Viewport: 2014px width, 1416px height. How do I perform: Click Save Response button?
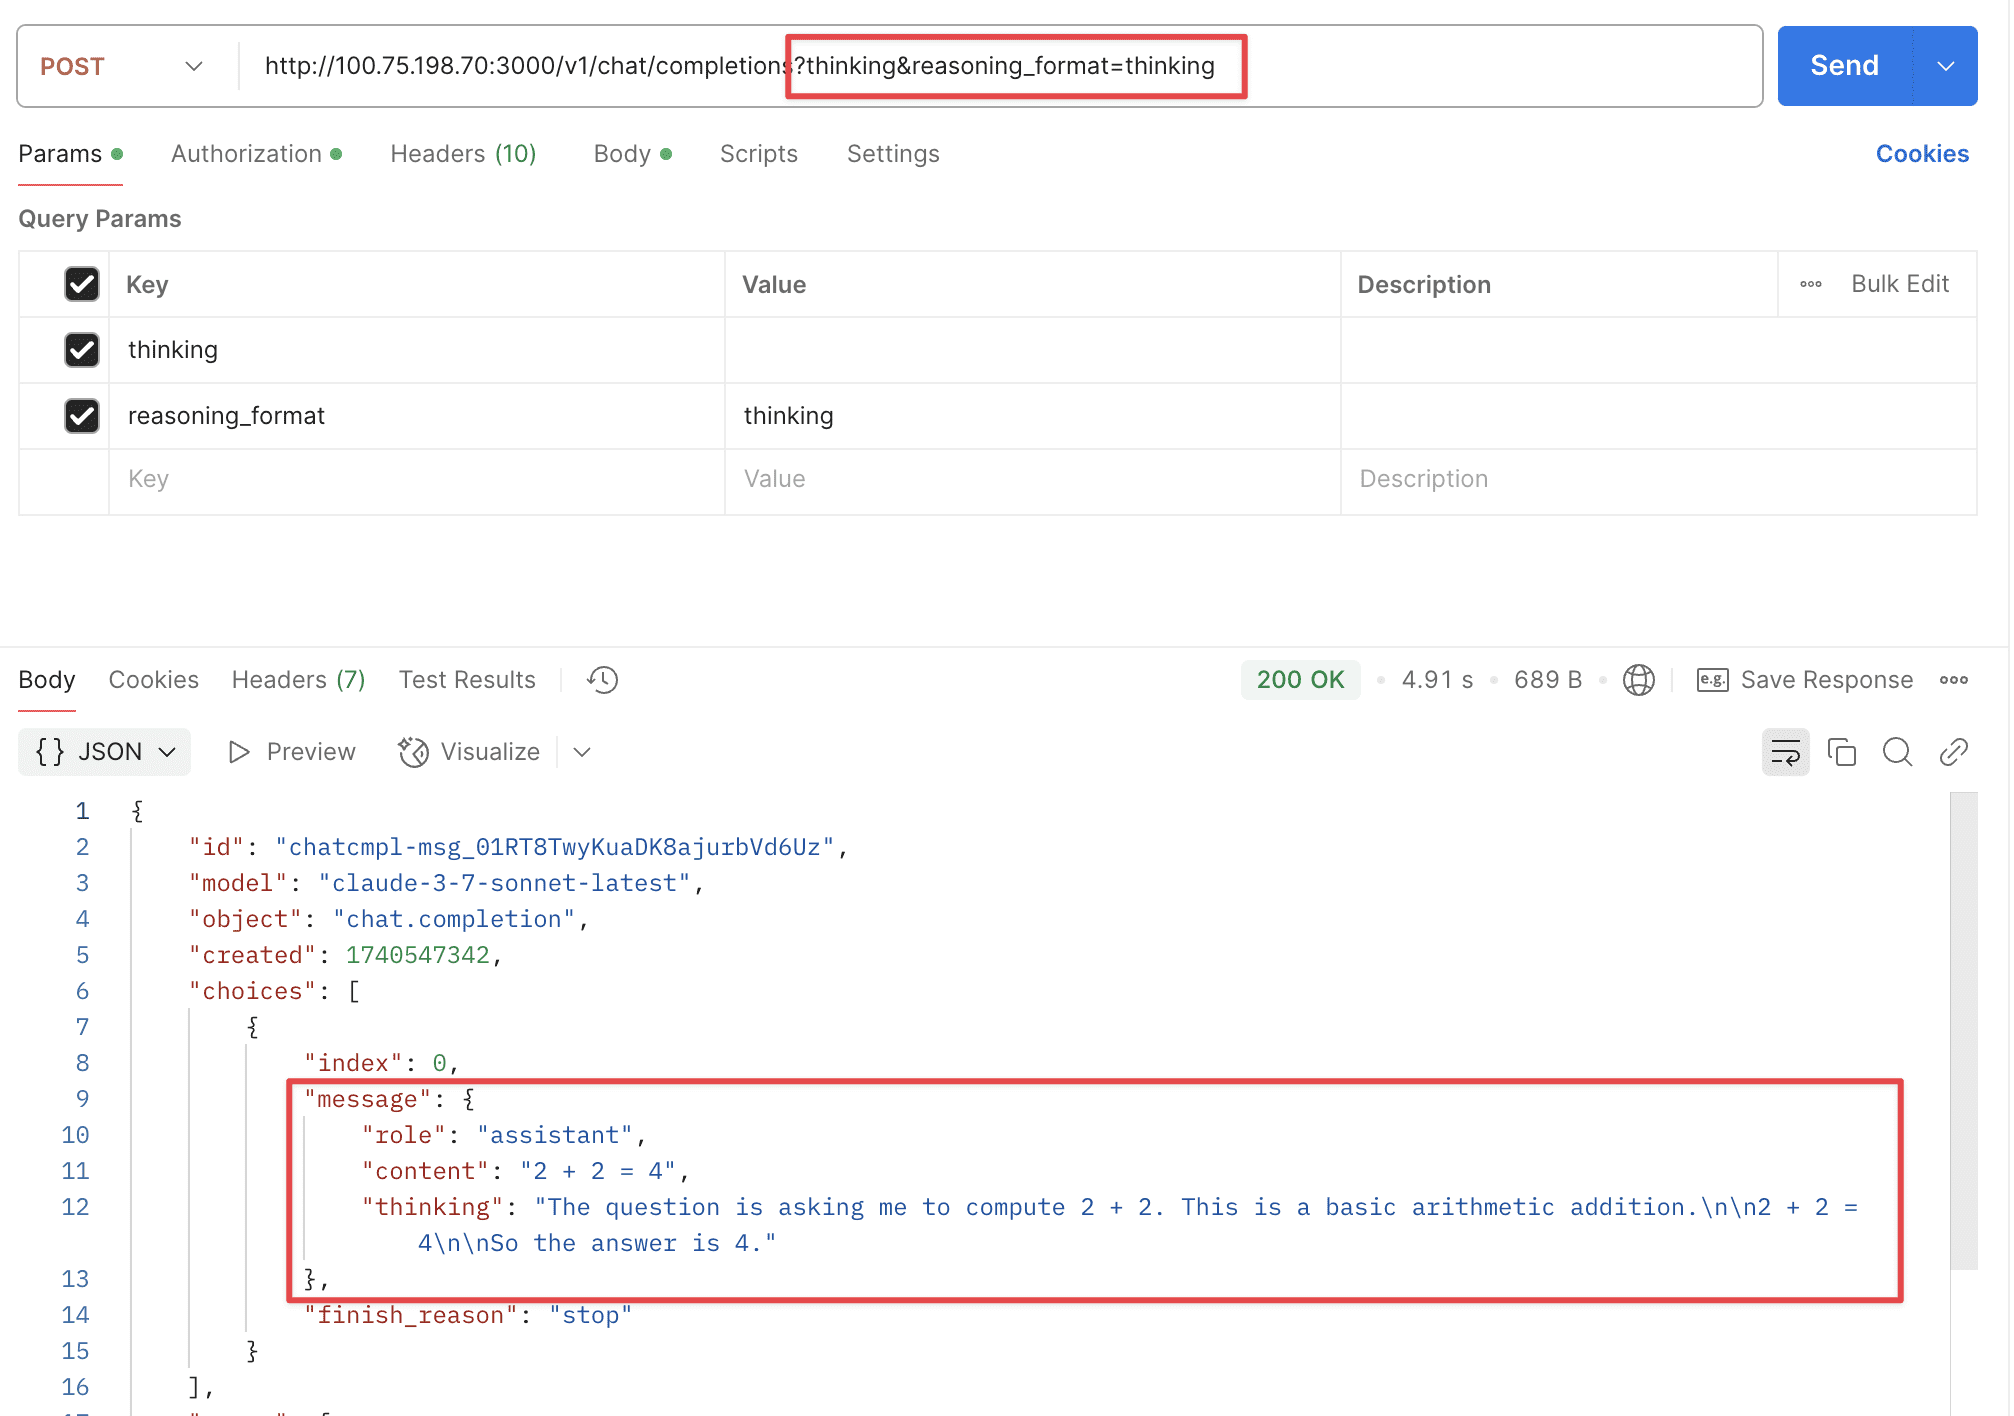pos(1805,680)
